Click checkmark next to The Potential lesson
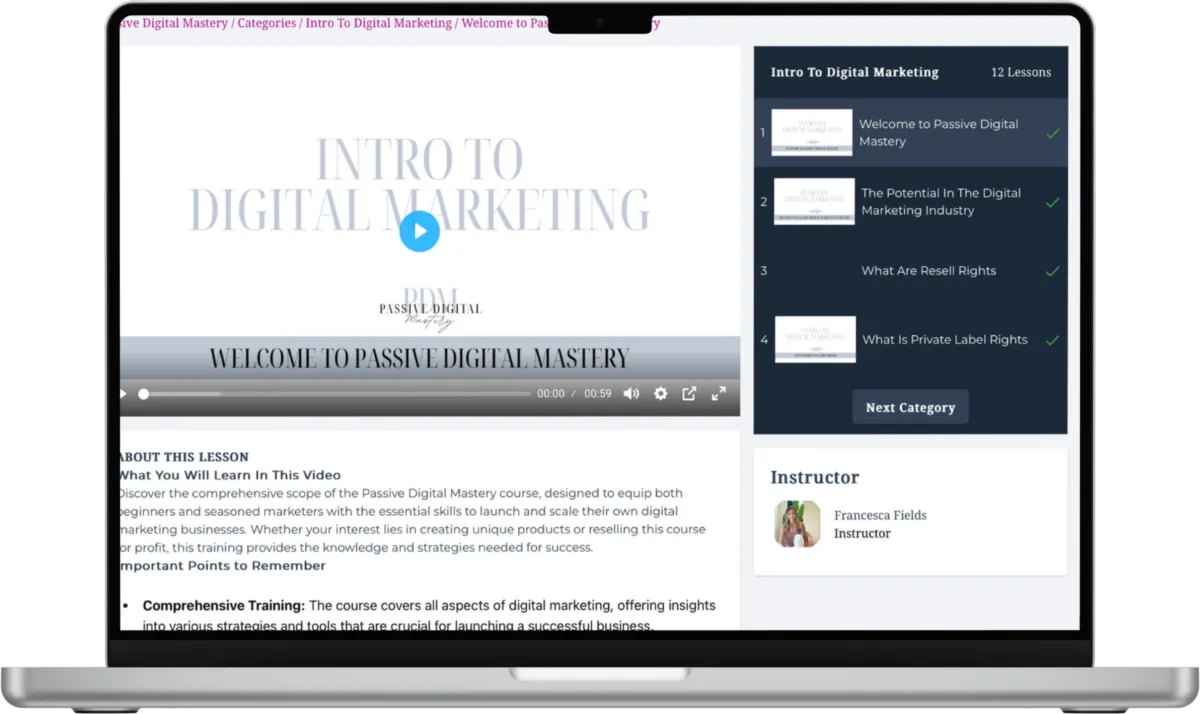 click(x=1052, y=202)
